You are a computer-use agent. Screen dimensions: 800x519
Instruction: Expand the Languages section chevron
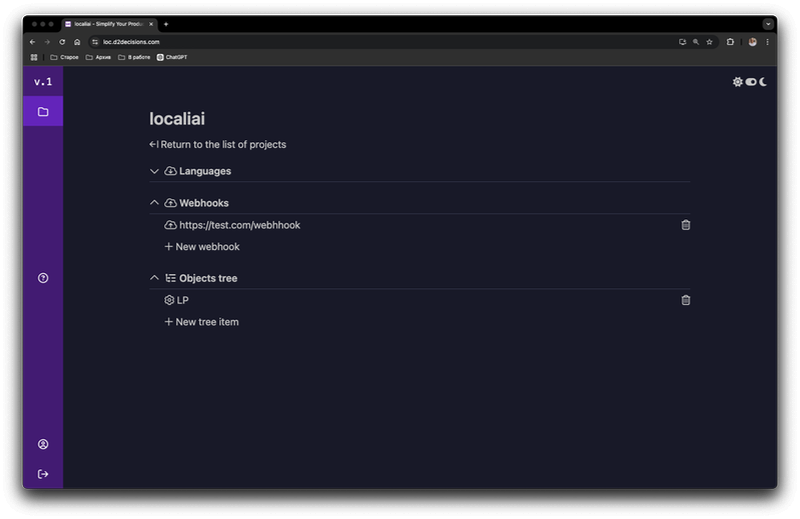point(154,171)
